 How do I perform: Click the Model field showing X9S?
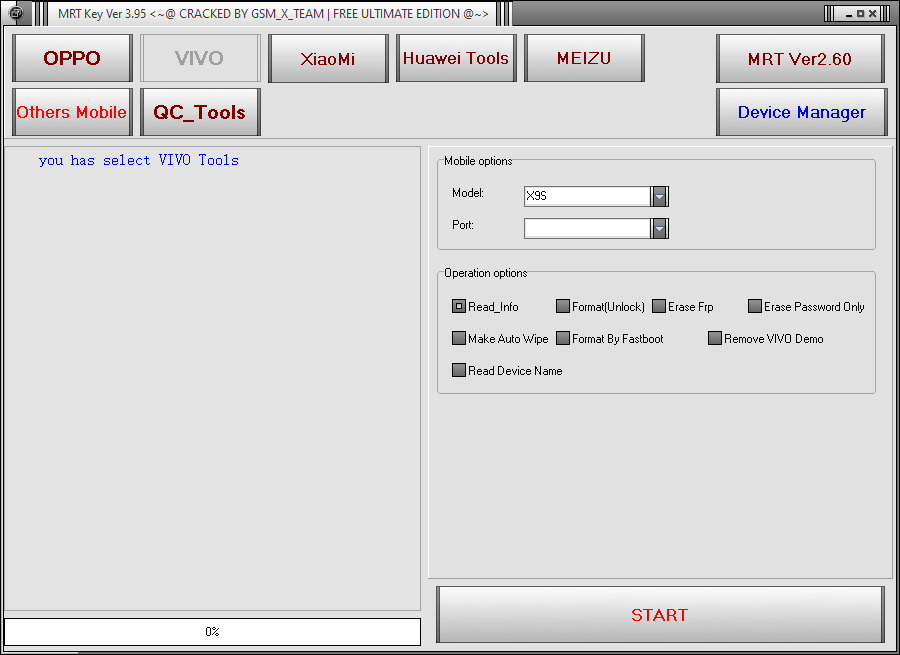click(x=587, y=196)
